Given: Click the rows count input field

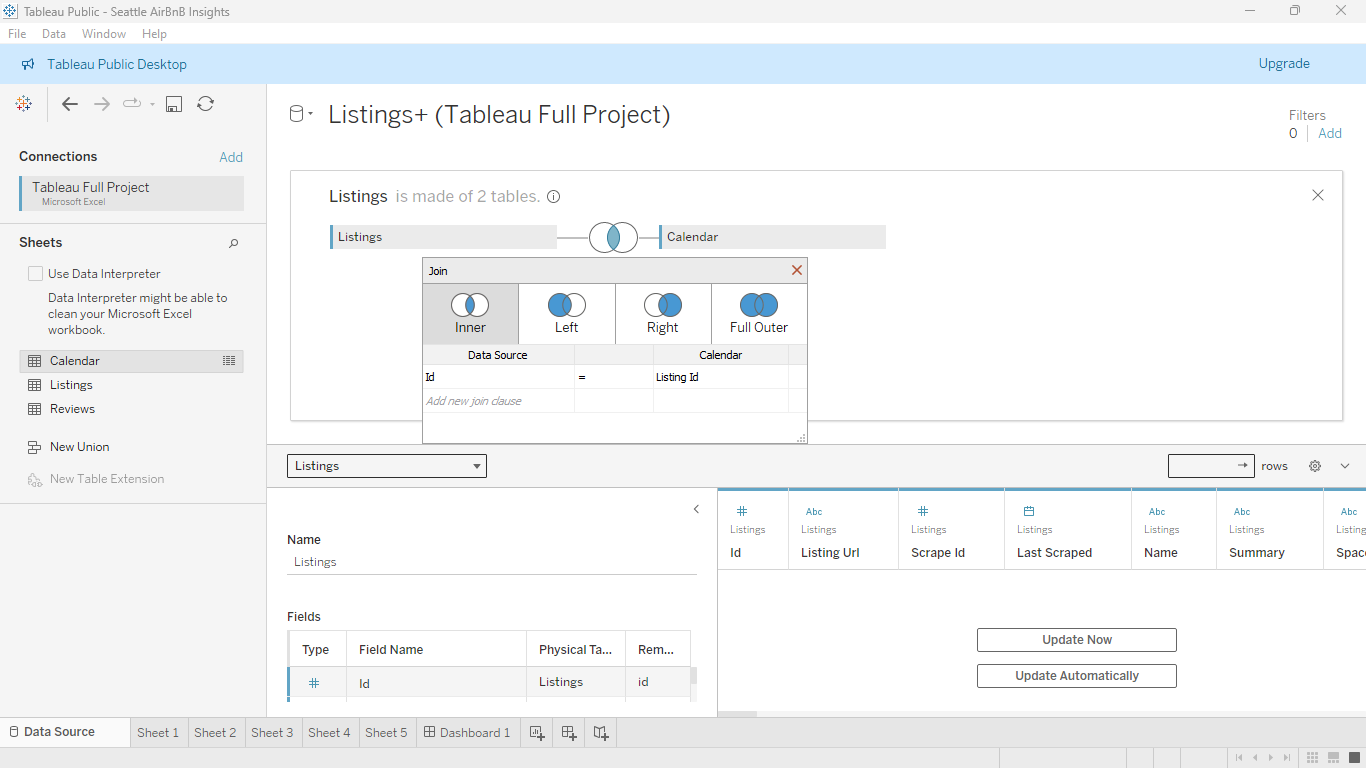Looking at the screenshot, I should pyautogui.click(x=1211, y=466).
